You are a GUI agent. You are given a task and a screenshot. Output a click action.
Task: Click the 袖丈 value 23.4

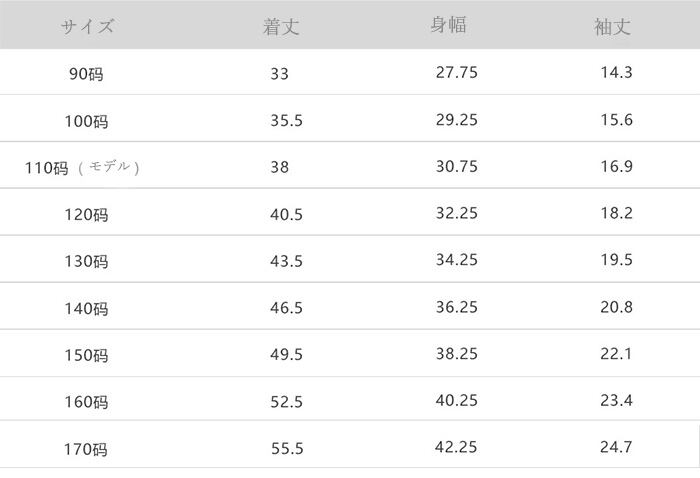click(x=614, y=401)
